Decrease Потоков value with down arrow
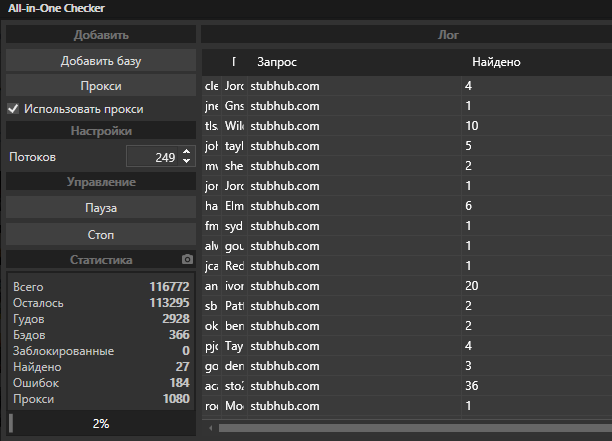 tap(187, 161)
